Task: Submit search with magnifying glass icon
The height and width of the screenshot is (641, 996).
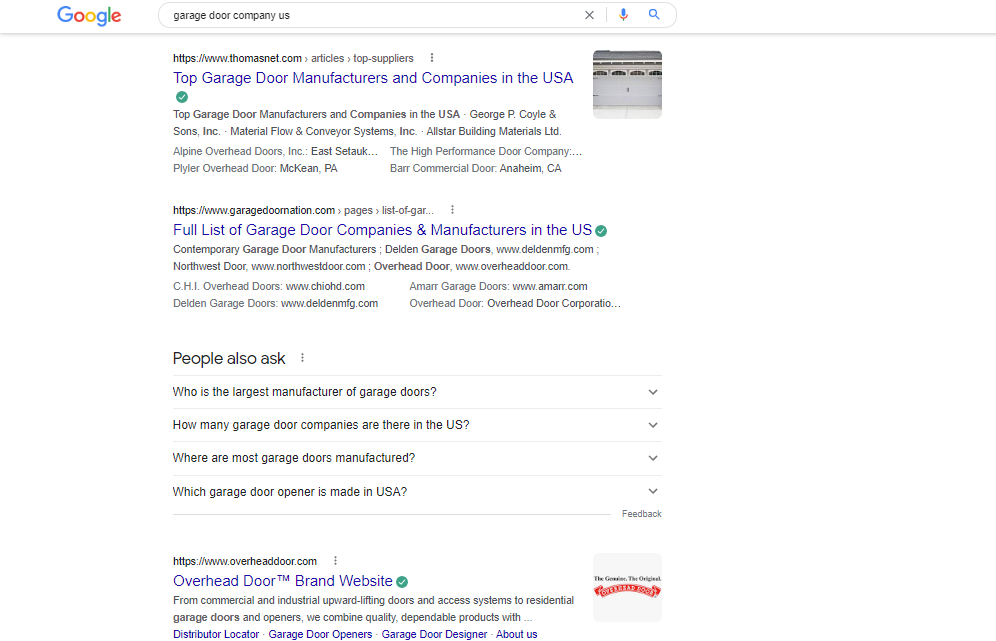Action: point(654,15)
